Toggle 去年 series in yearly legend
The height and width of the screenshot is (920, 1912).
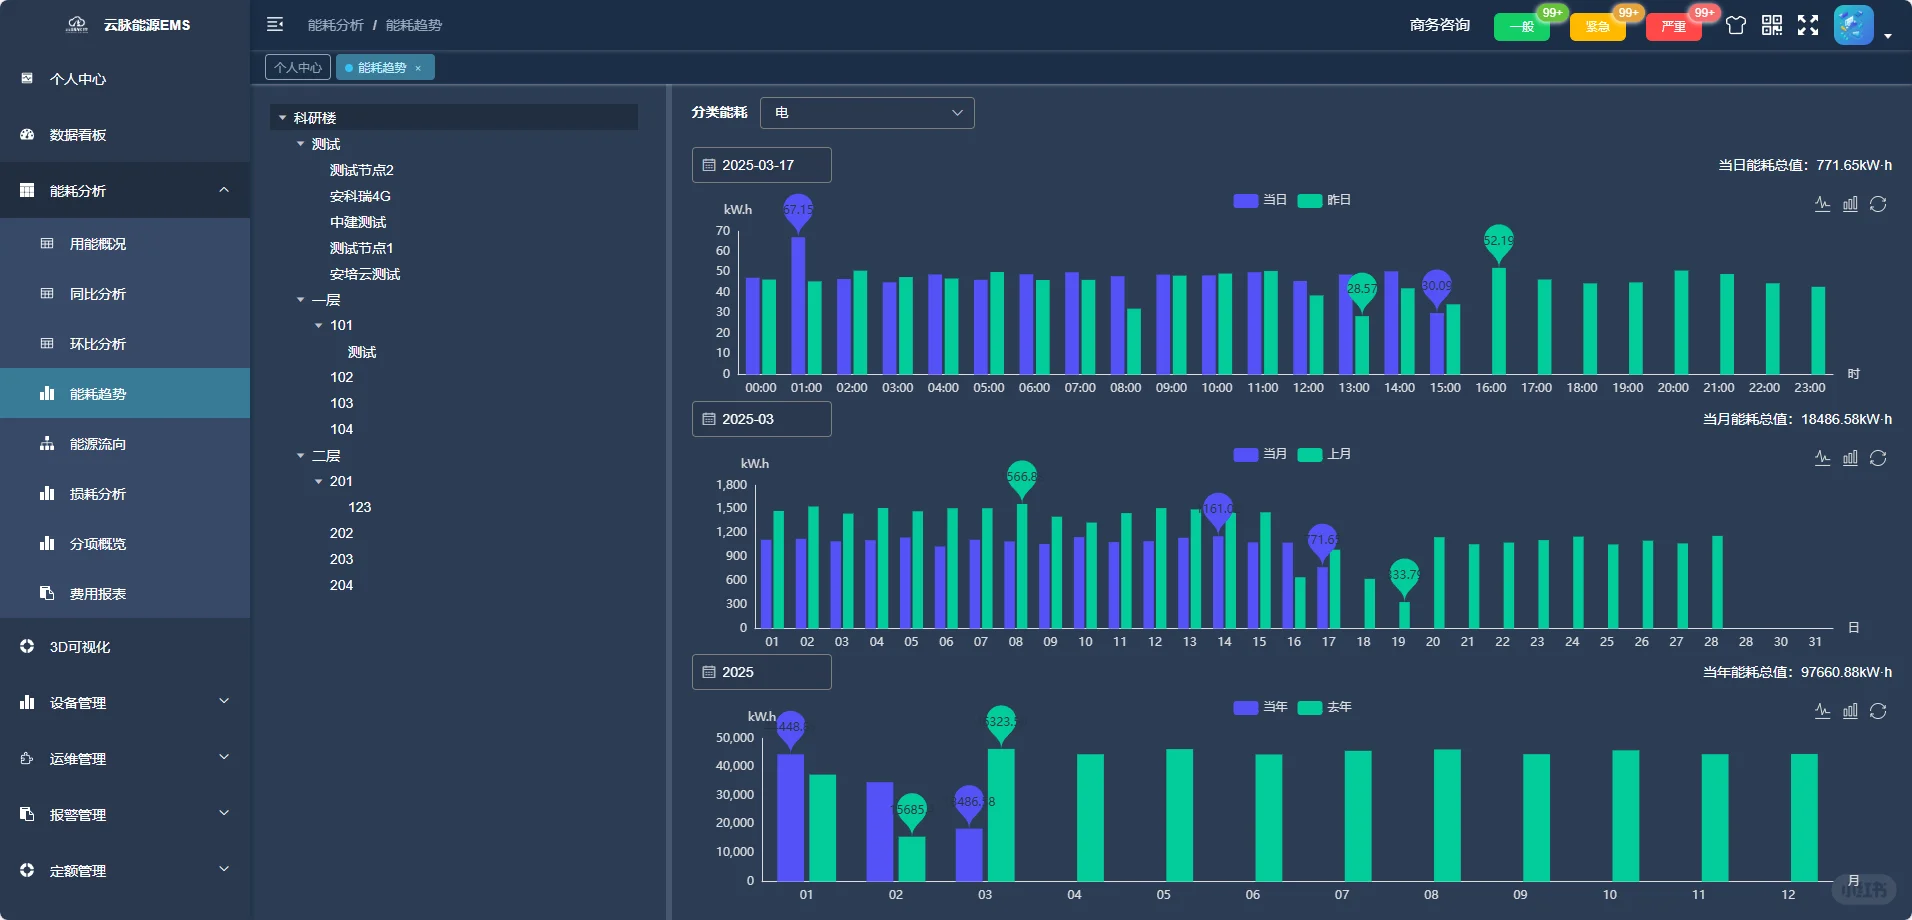point(1324,707)
